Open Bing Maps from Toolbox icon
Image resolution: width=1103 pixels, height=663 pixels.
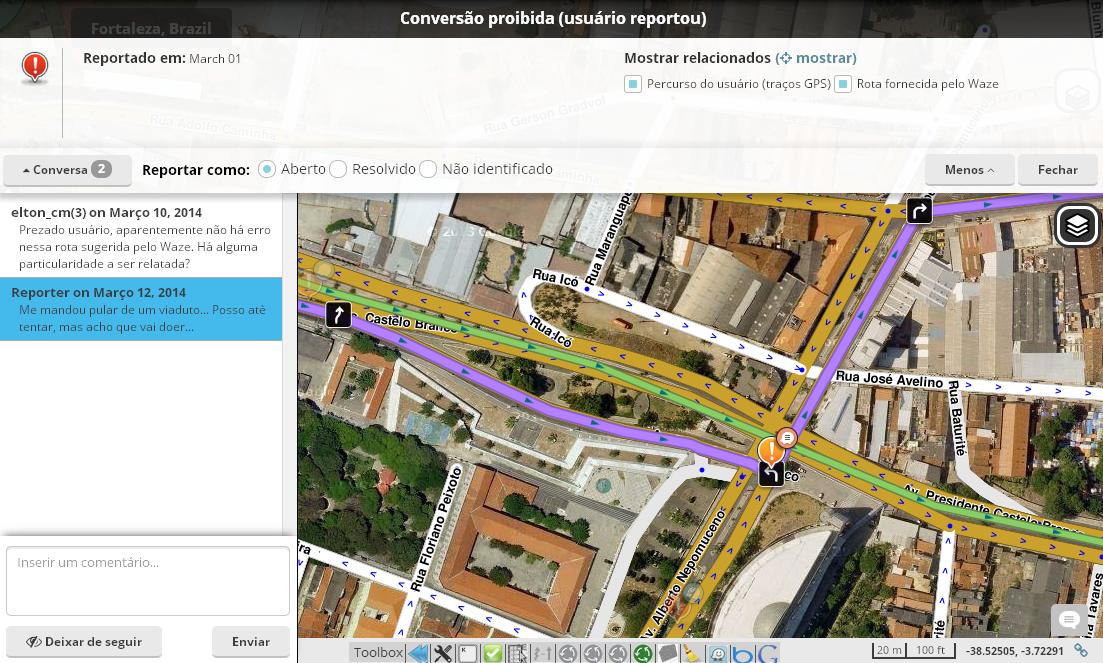click(742, 653)
